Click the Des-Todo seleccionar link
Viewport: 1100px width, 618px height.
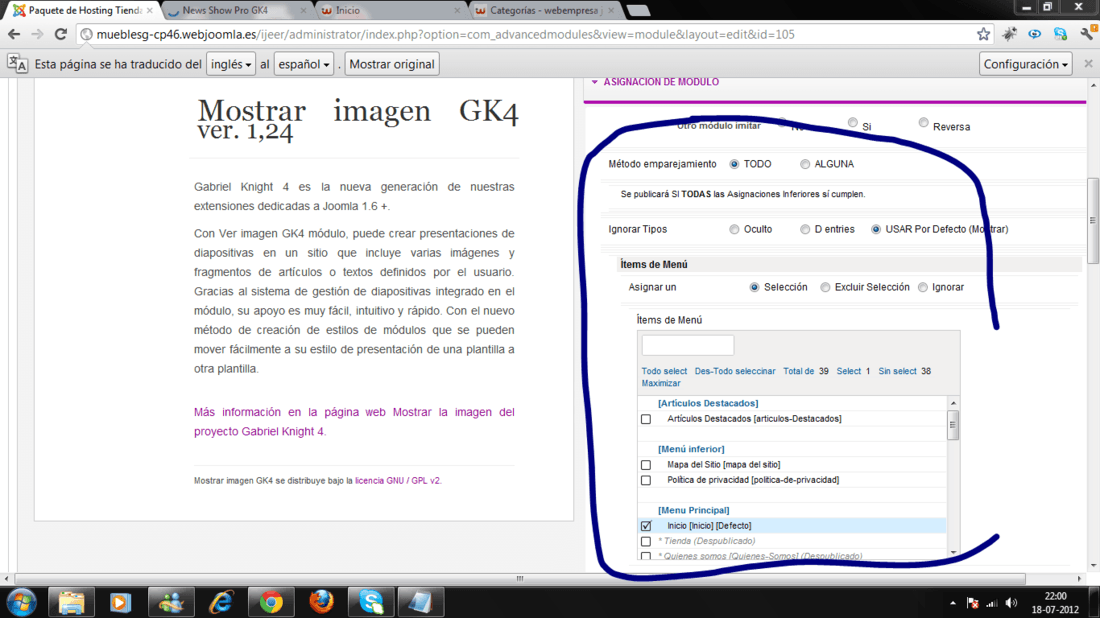(735, 371)
